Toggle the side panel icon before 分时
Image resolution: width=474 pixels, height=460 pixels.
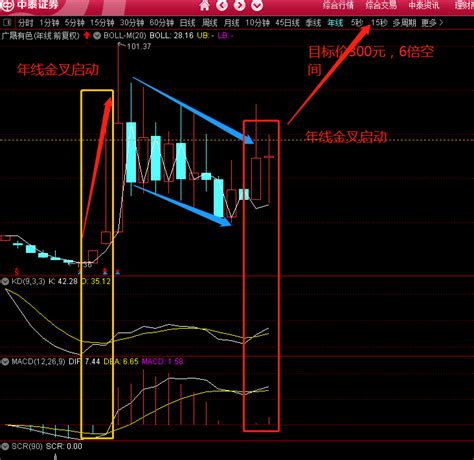[x=7, y=23]
